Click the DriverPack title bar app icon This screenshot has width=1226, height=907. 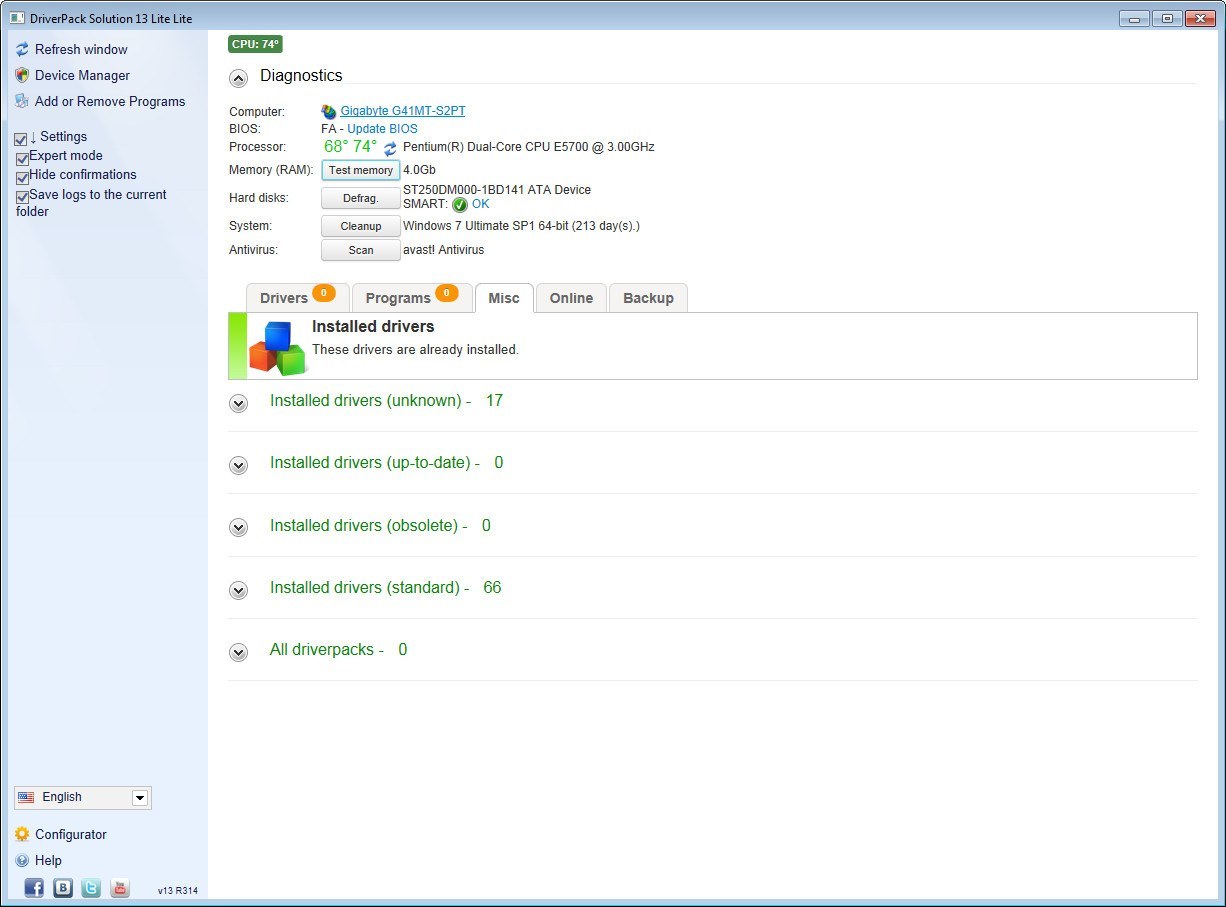[17, 18]
